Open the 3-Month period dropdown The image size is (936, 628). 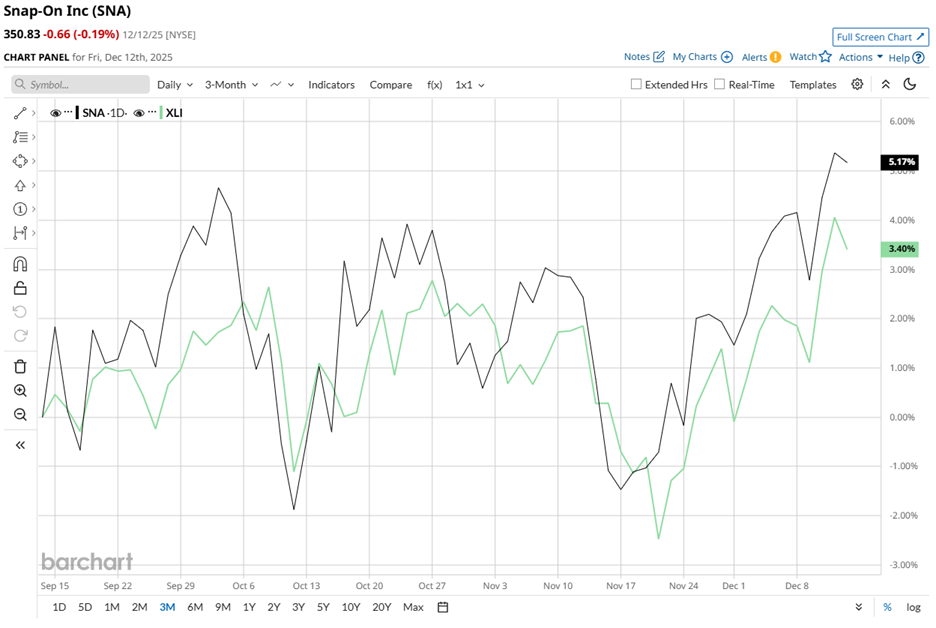(x=232, y=85)
